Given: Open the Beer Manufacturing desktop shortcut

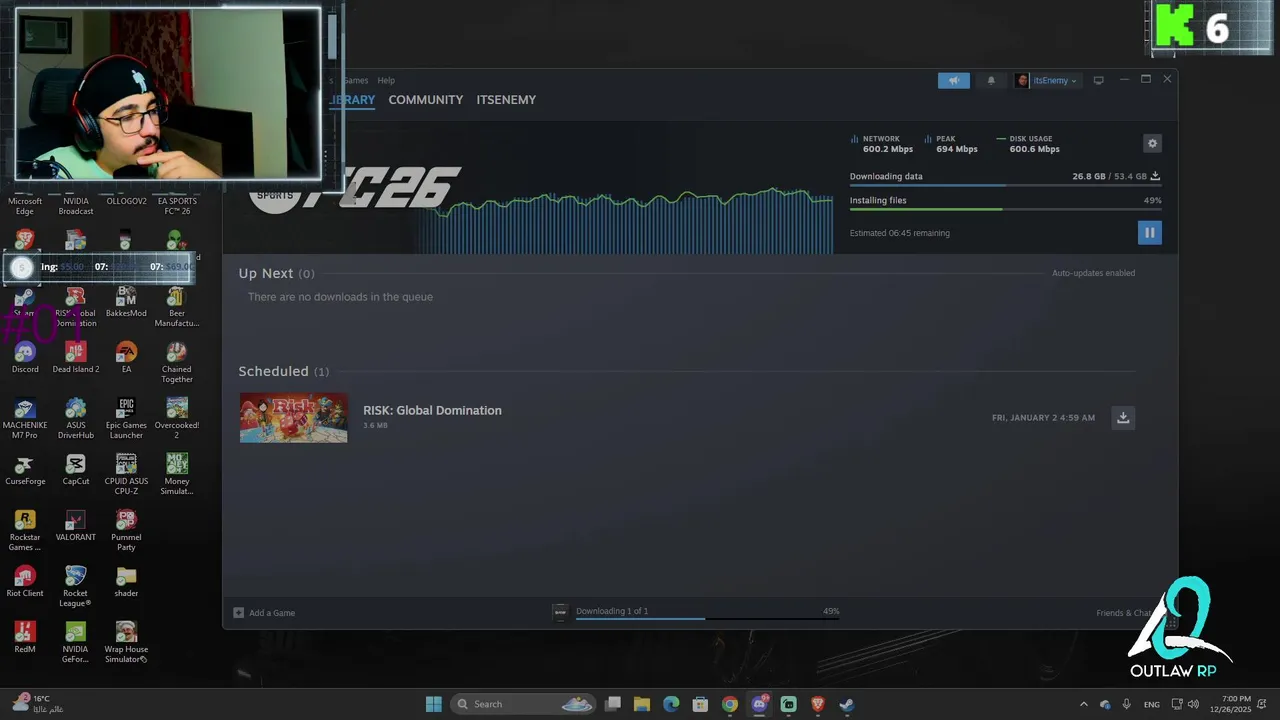Looking at the screenshot, I should pyautogui.click(x=177, y=306).
